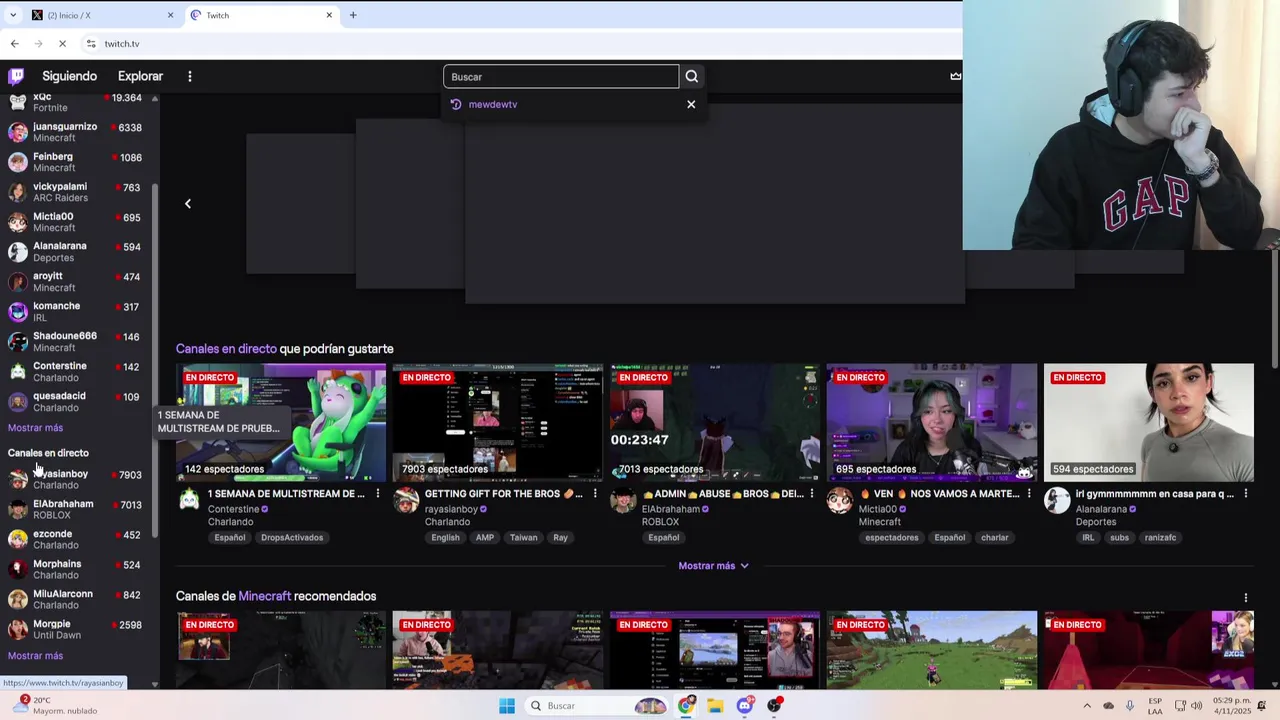This screenshot has height=720, width=1280.
Task: Open Canales en directo link heading
Action: 226,349
